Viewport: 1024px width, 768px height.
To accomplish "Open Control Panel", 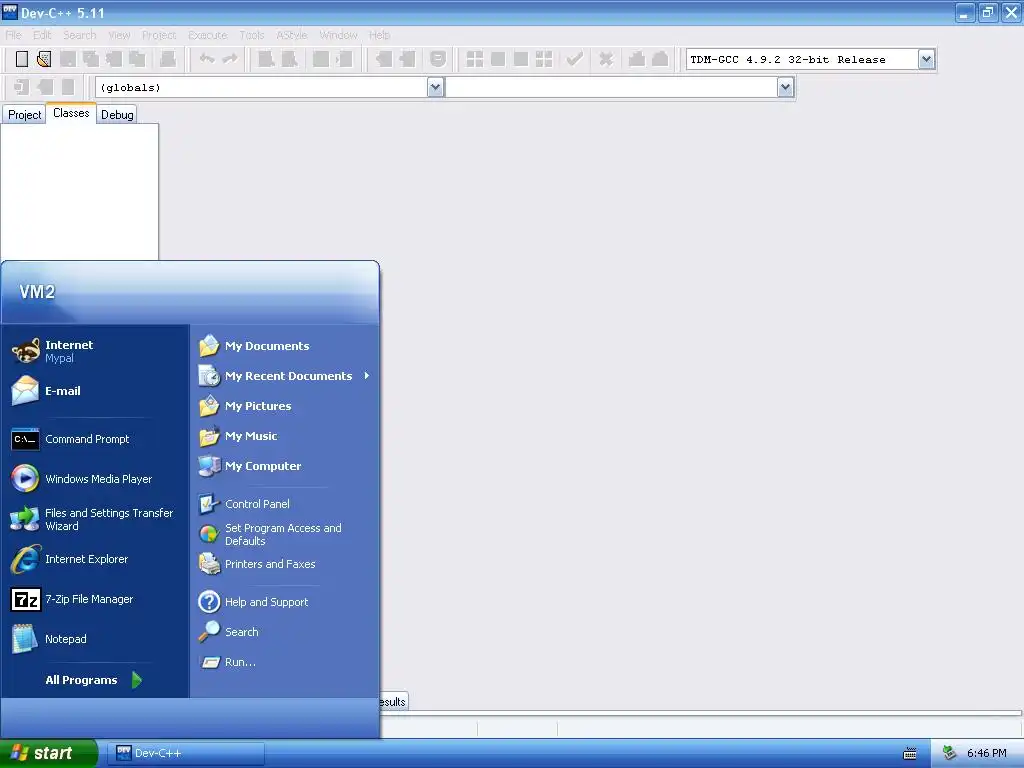I will [285, 504].
